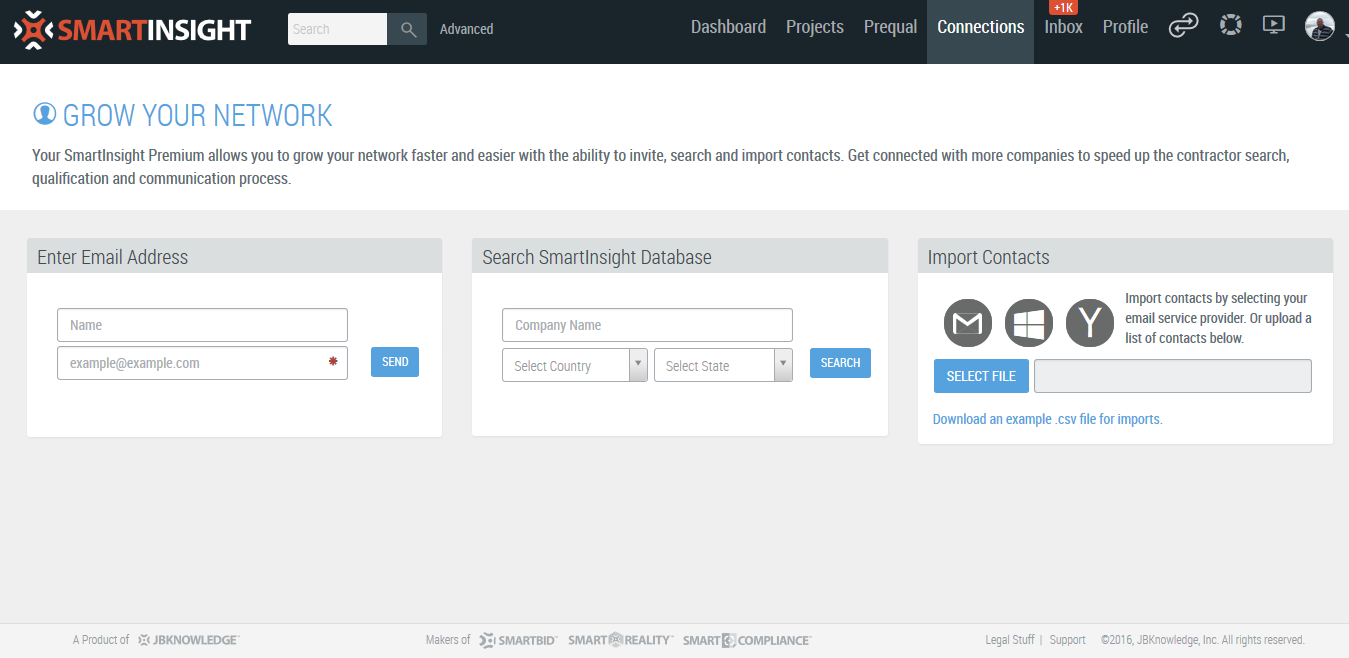Click the 'Import Contacts' panel title
The height and width of the screenshot is (658, 1349).
[x=989, y=257]
